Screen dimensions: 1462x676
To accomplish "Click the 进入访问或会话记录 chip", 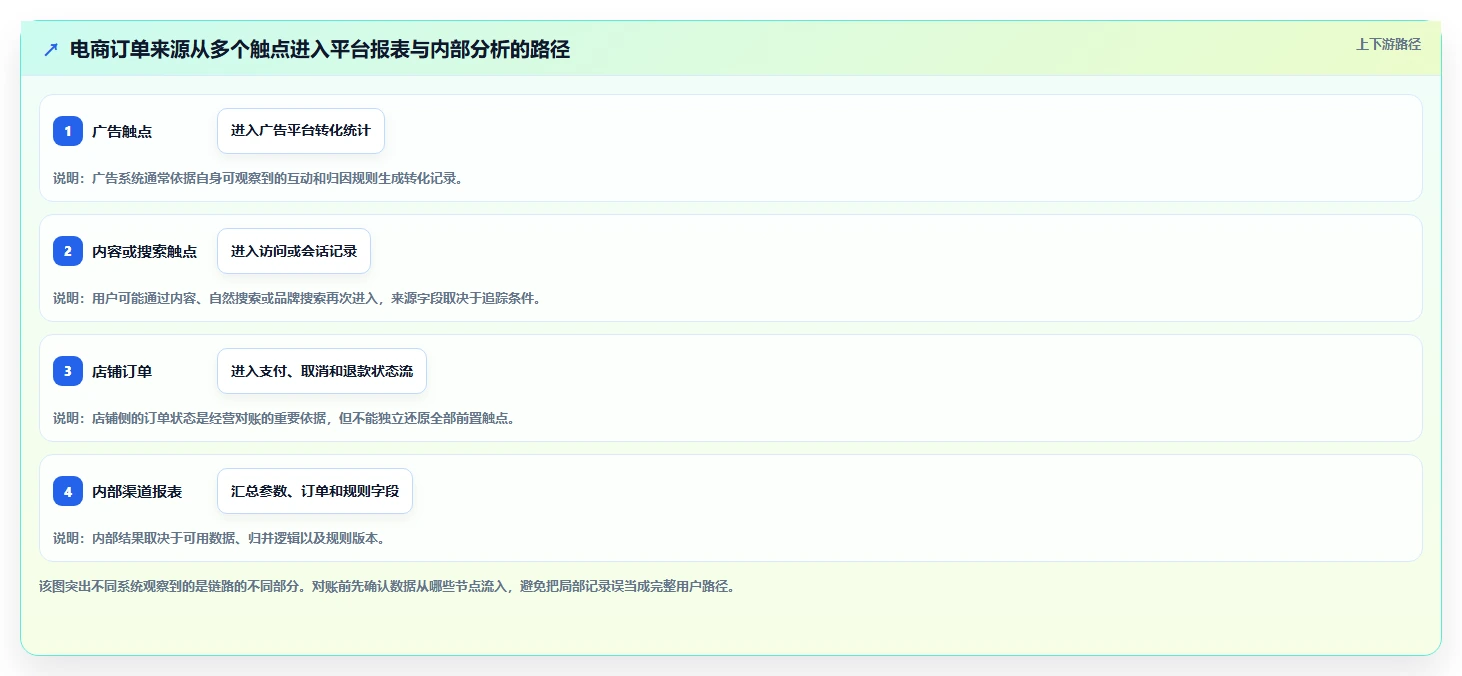I will point(294,251).
